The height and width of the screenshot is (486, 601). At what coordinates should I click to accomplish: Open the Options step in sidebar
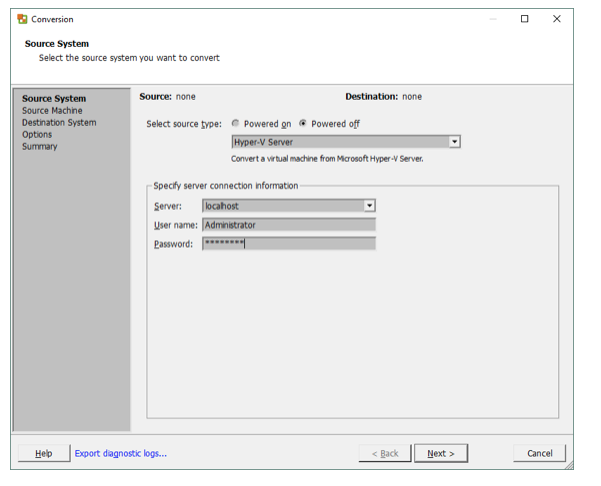coord(37,134)
